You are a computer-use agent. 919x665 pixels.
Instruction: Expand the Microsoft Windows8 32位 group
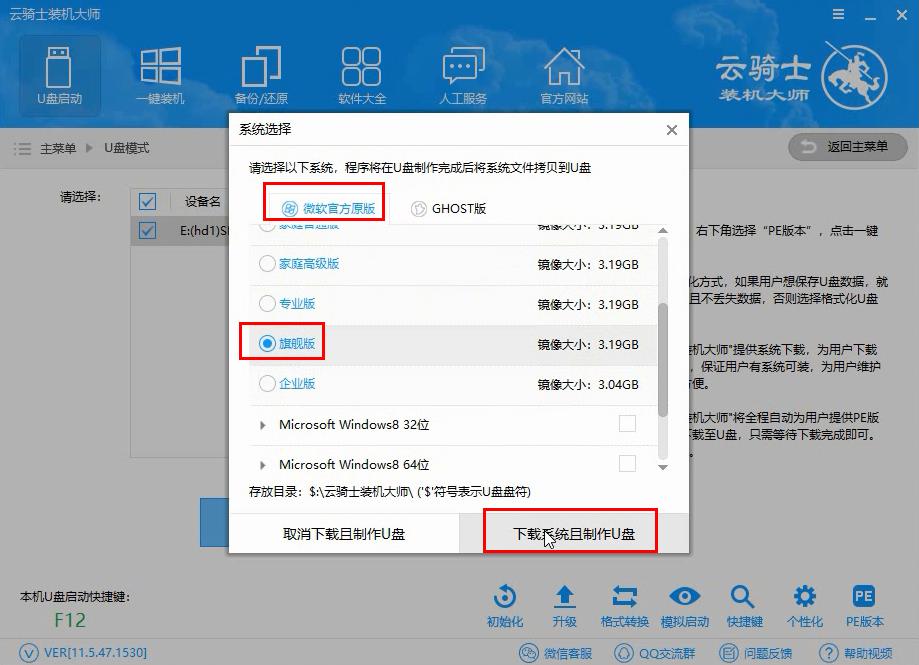(x=263, y=425)
